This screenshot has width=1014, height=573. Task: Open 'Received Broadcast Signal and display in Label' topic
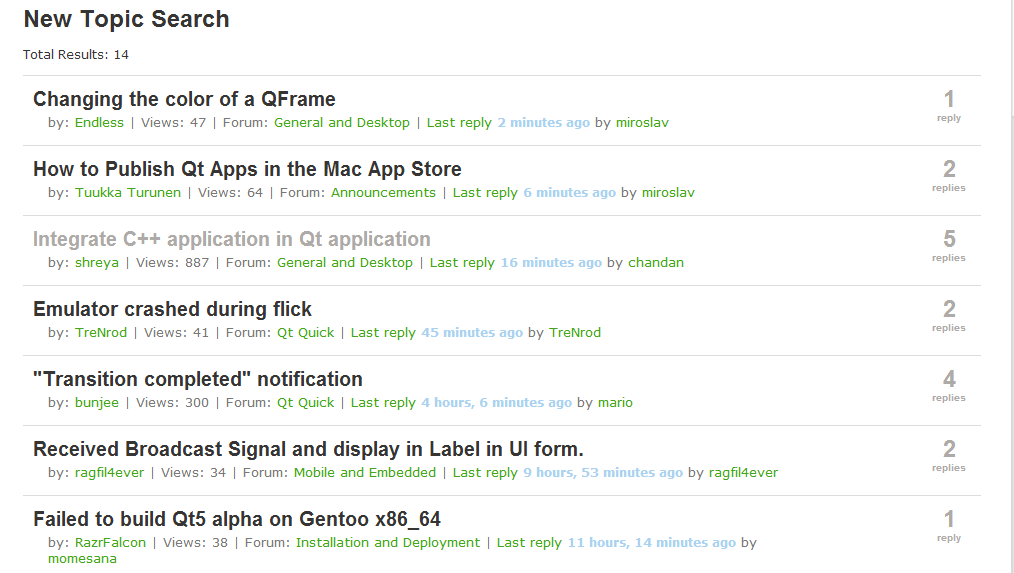click(x=308, y=449)
